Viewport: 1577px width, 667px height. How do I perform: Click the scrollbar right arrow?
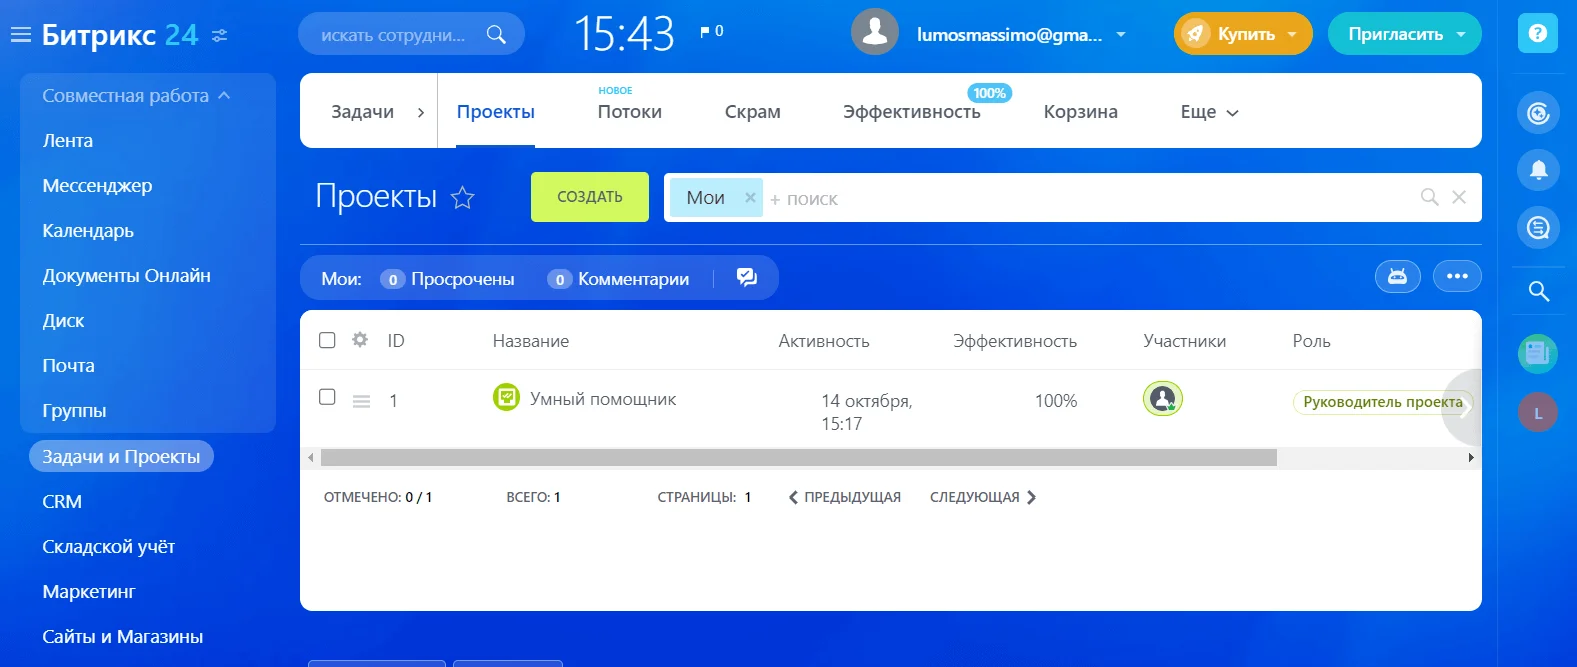click(x=1471, y=458)
